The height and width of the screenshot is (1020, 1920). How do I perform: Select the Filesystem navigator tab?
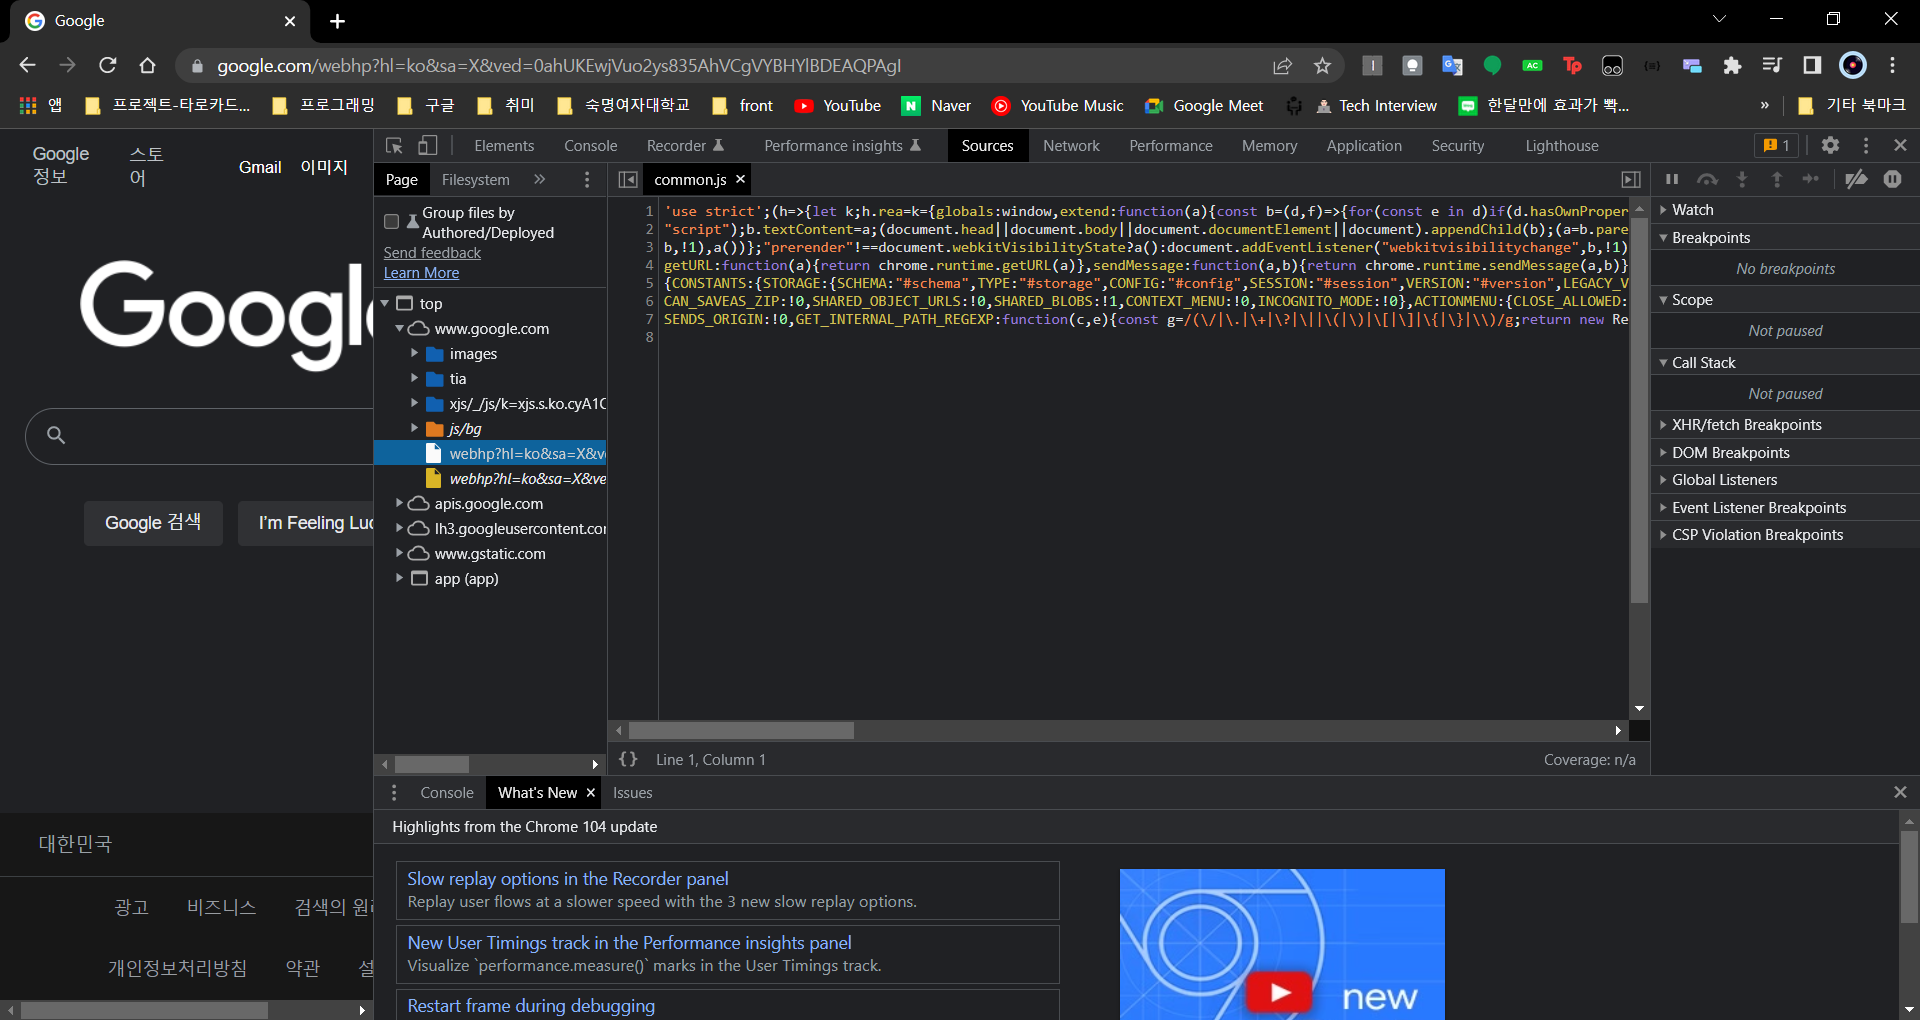pos(476,180)
